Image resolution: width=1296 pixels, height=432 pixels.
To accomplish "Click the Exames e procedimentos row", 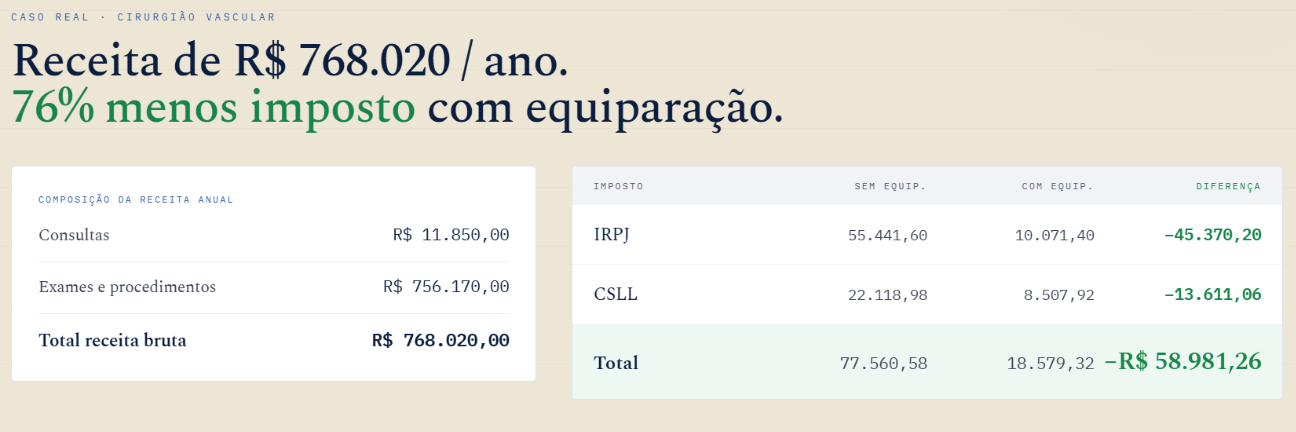I will click(x=274, y=287).
